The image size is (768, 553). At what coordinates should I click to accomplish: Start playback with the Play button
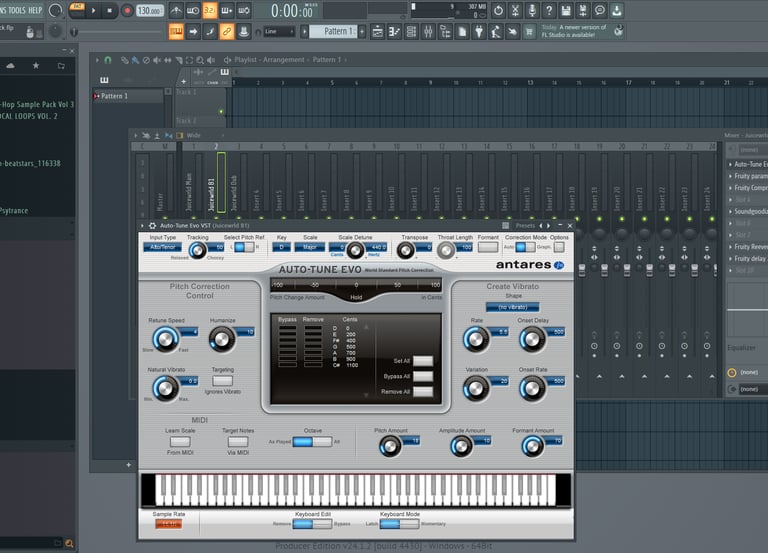point(93,10)
